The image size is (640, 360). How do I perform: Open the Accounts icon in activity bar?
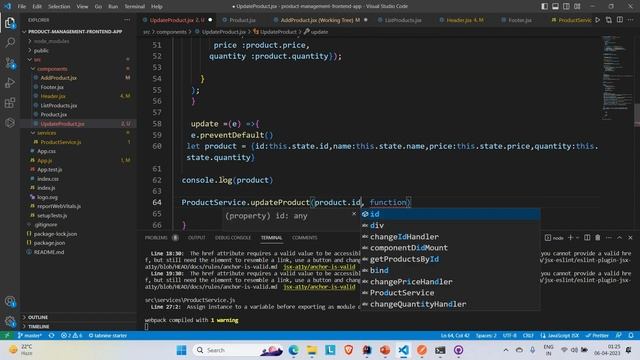point(10,302)
